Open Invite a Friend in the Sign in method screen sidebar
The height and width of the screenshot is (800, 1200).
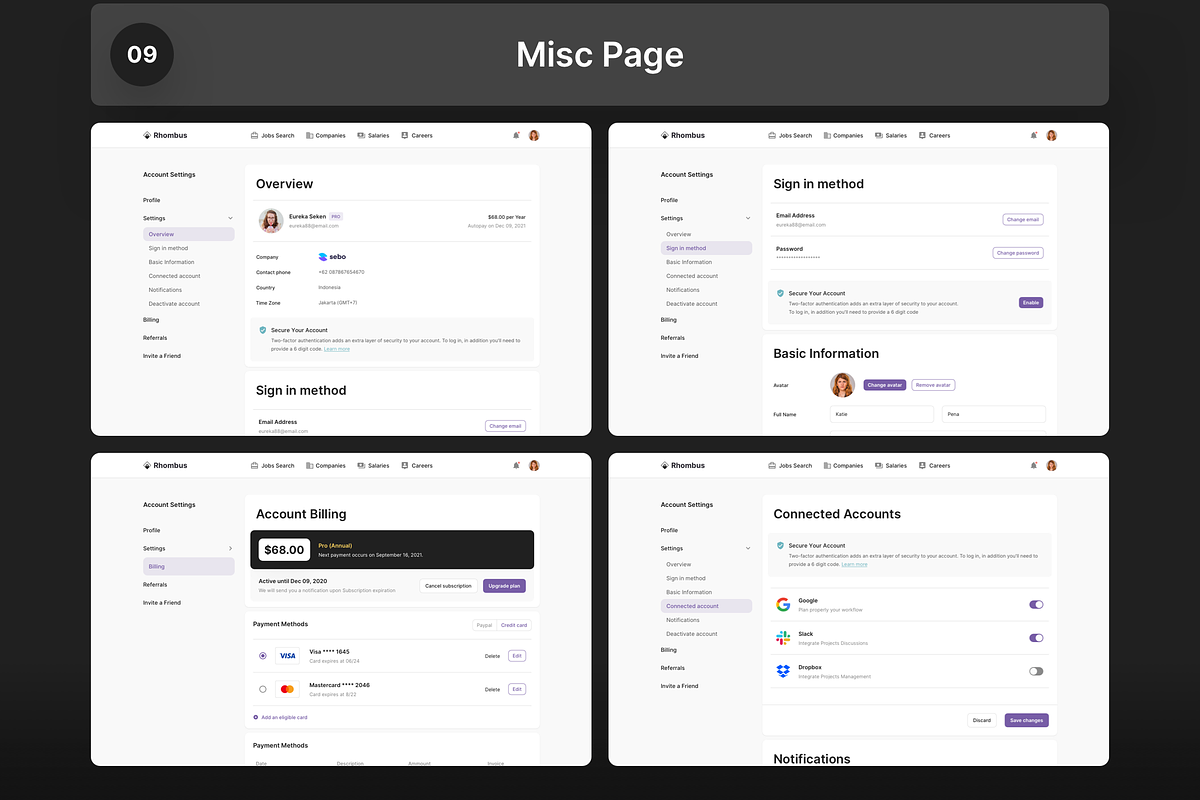(x=680, y=356)
